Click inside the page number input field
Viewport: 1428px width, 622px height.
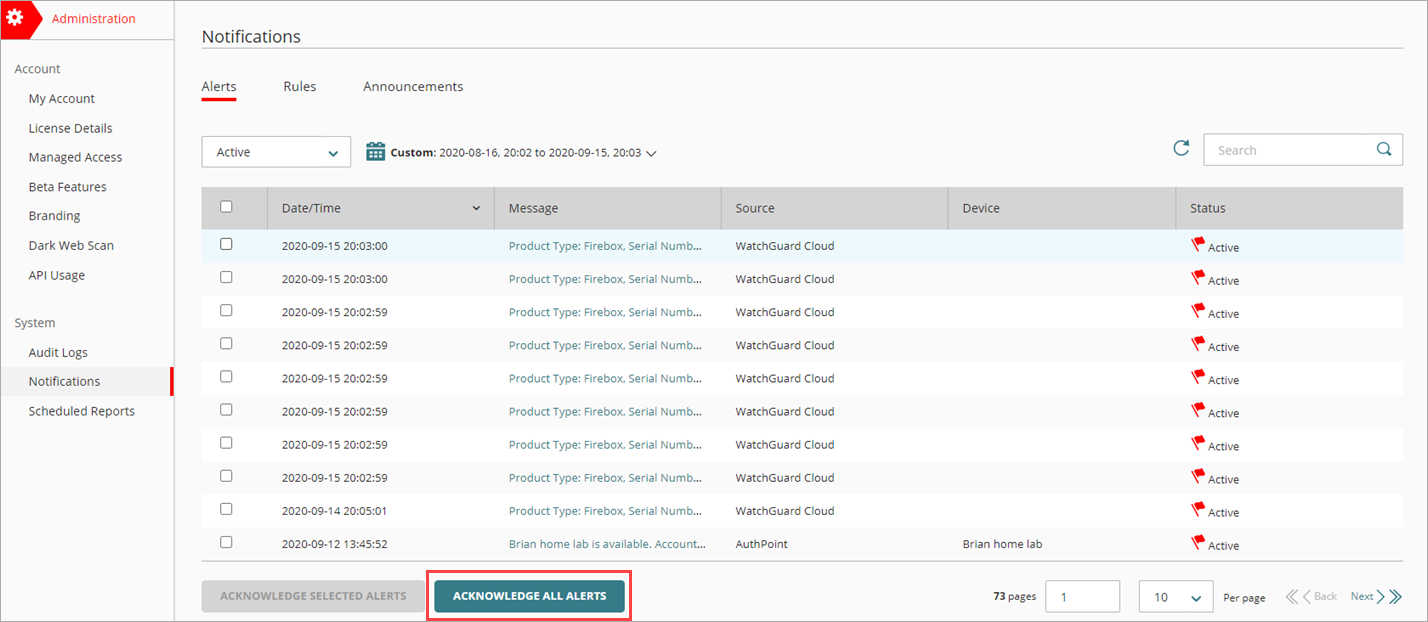tap(1082, 596)
